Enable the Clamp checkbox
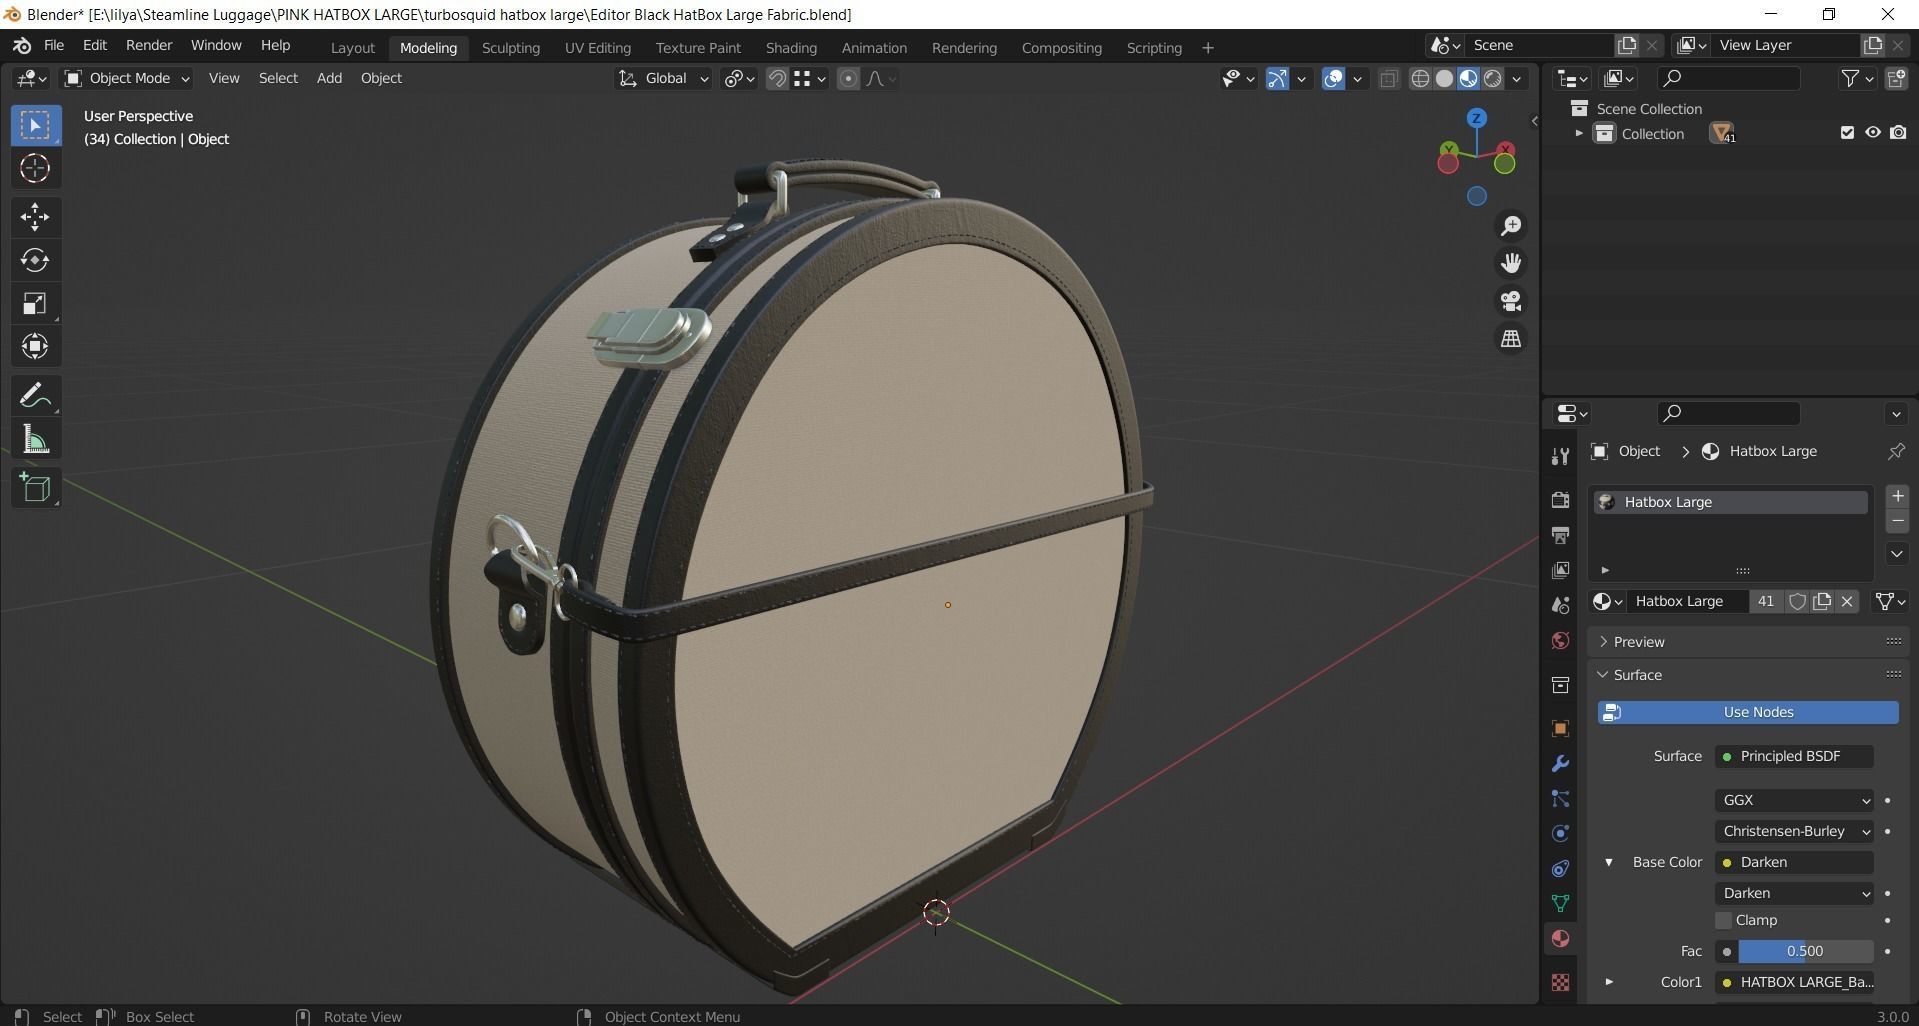Viewport: 1919px width, 1026px height. (x=1723, y=920)
